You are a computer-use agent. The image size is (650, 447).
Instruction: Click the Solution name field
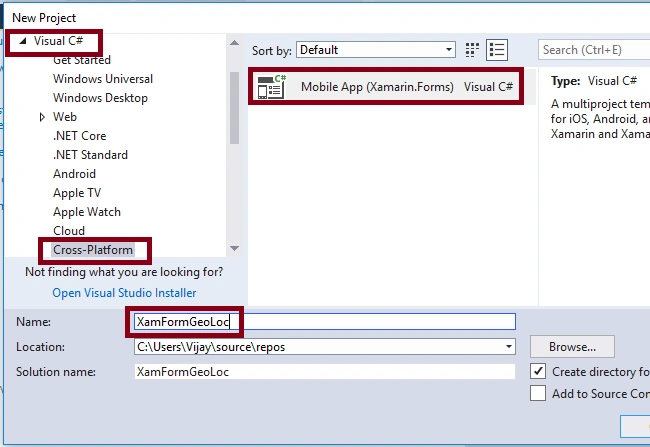325,372
